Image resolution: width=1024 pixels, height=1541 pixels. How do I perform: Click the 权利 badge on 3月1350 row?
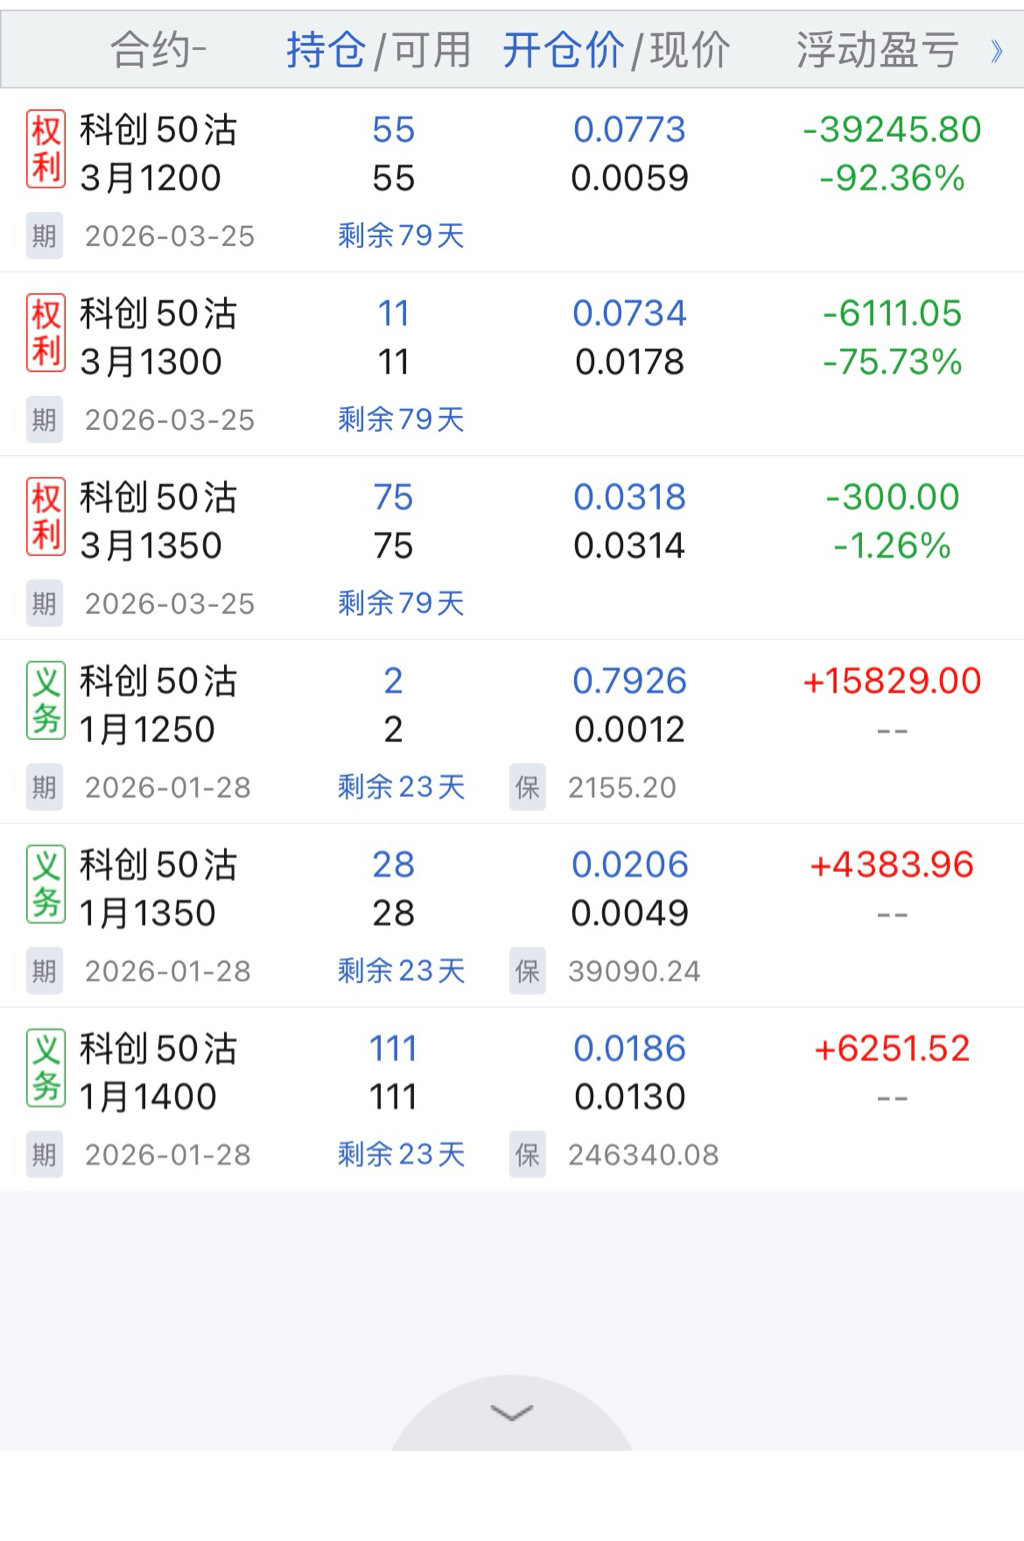coord(46,518)
